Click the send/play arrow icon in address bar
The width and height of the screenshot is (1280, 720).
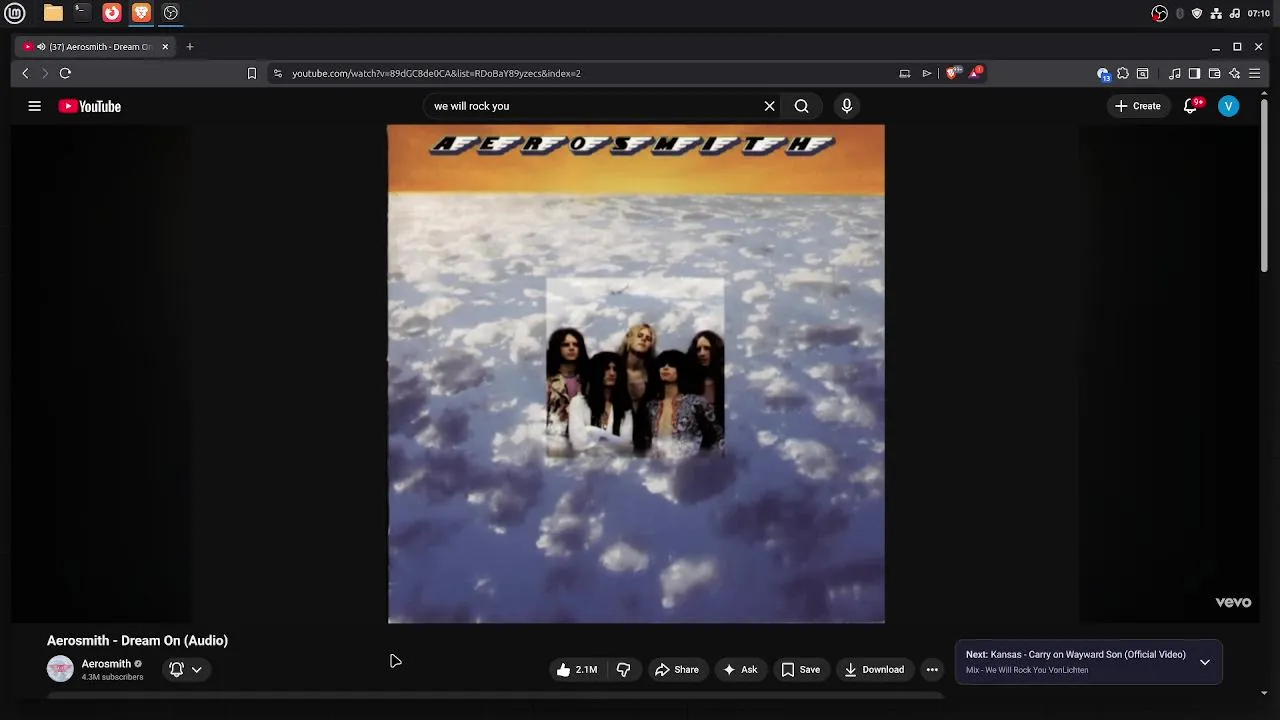927,73
